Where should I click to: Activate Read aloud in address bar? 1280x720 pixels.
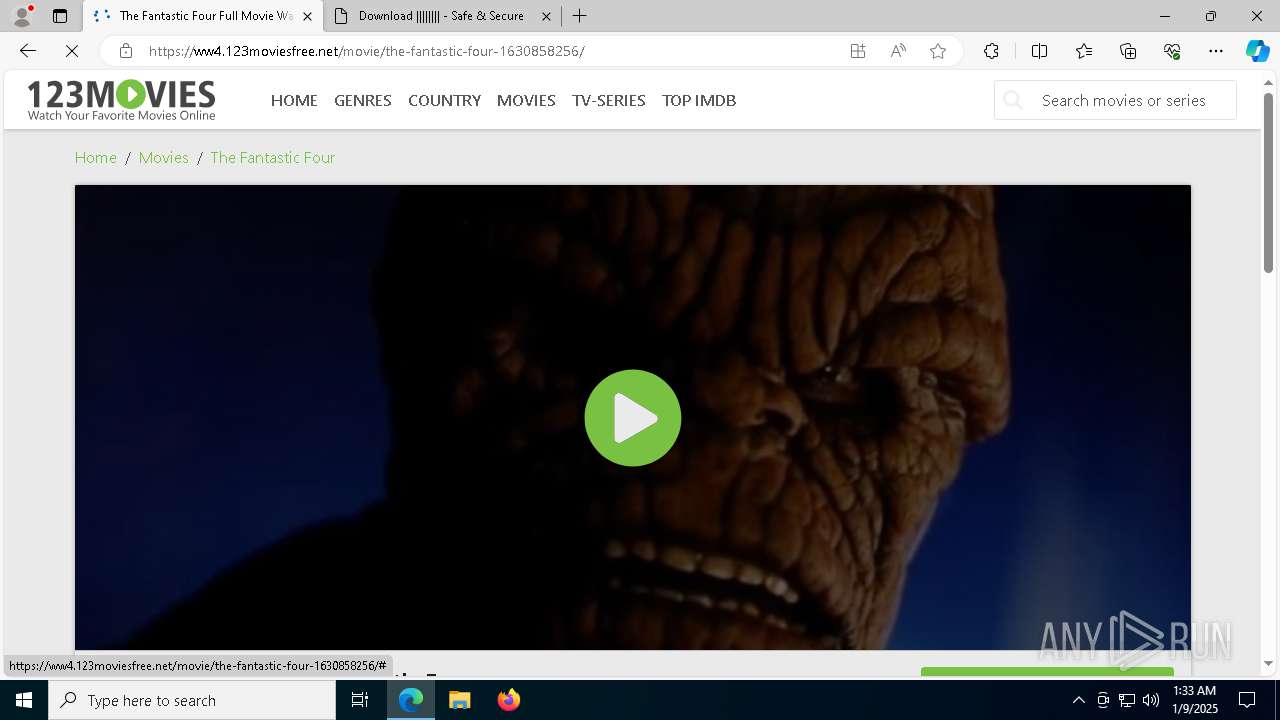tap(898, 51)
